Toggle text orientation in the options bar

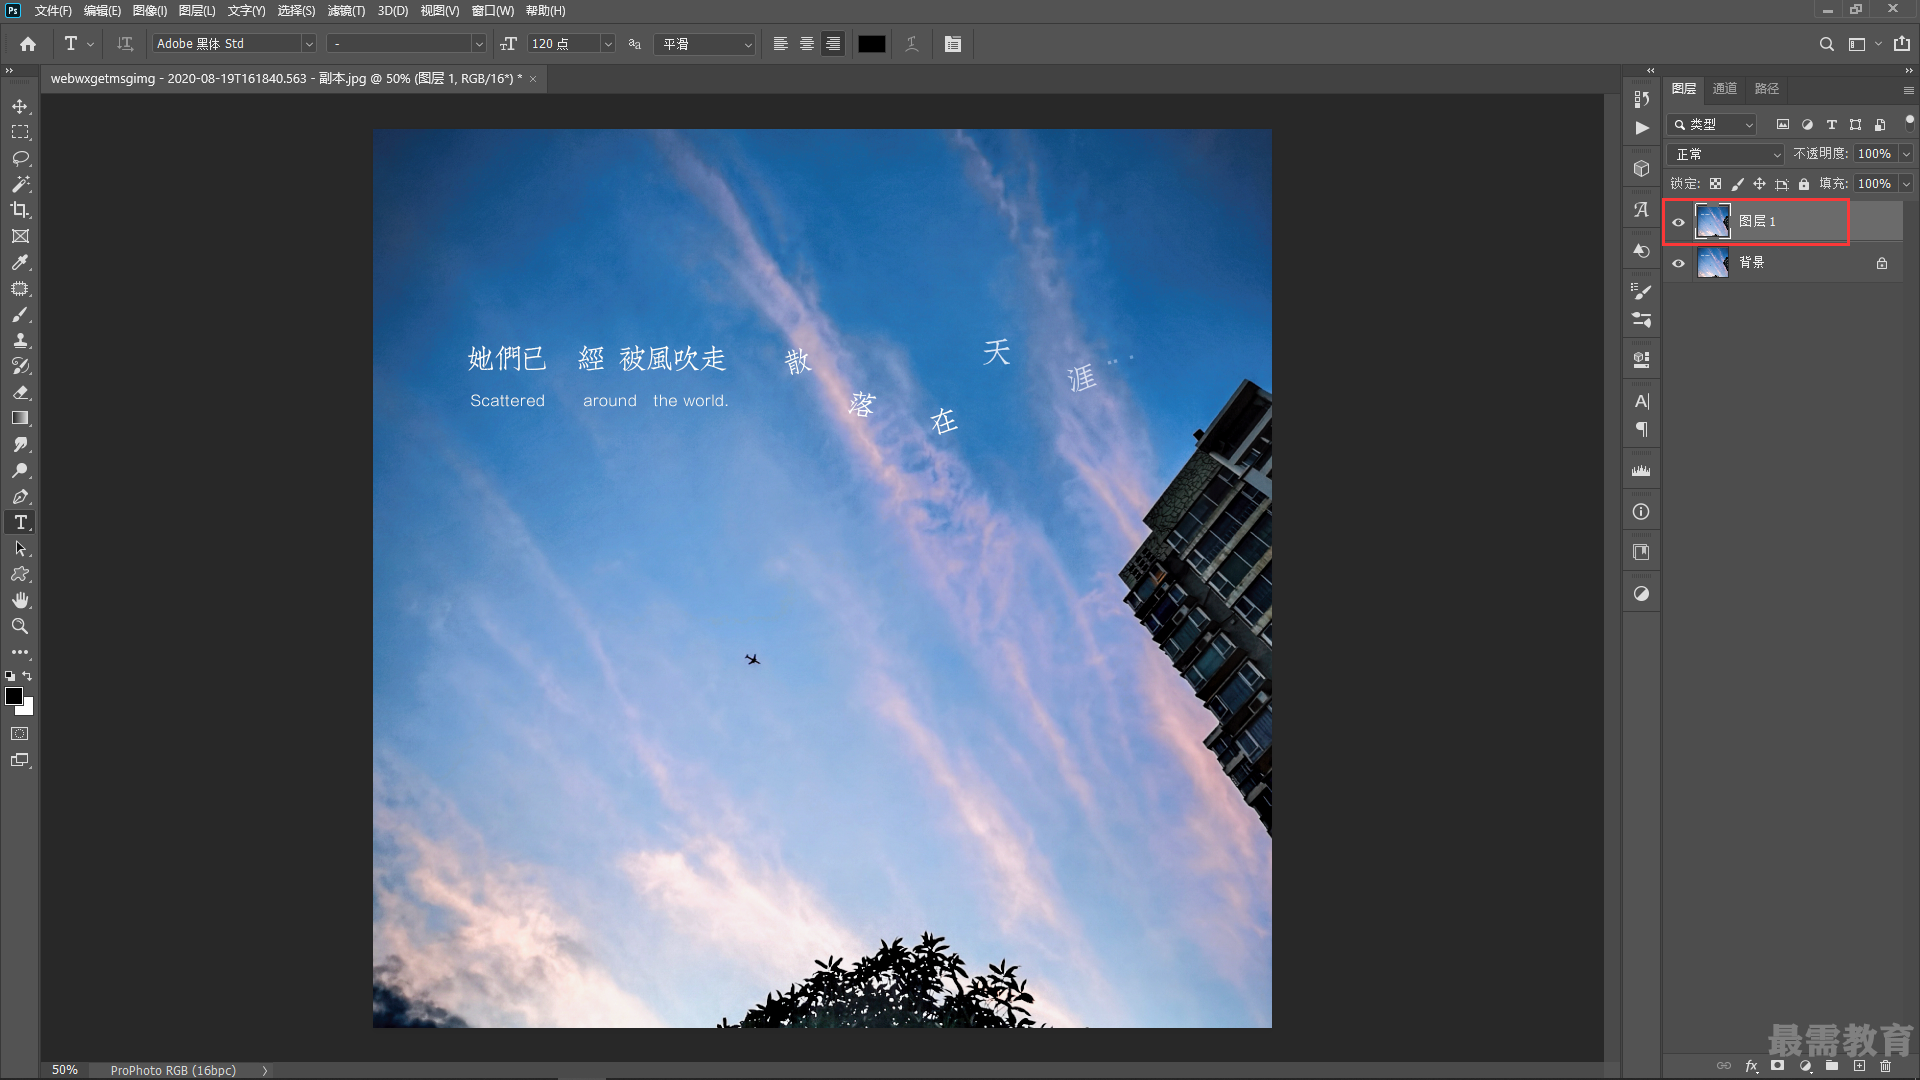(x=125, y=44)
